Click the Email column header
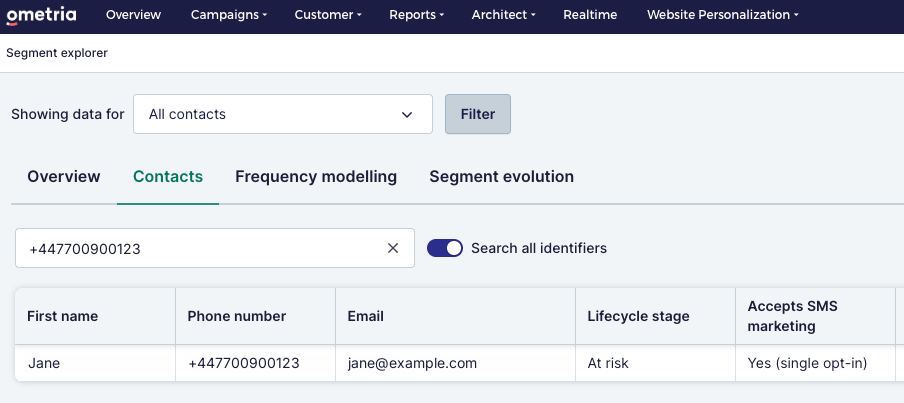The width and height of the screenshot is (904, 403). pyautogui.click(x=455, y=317)
